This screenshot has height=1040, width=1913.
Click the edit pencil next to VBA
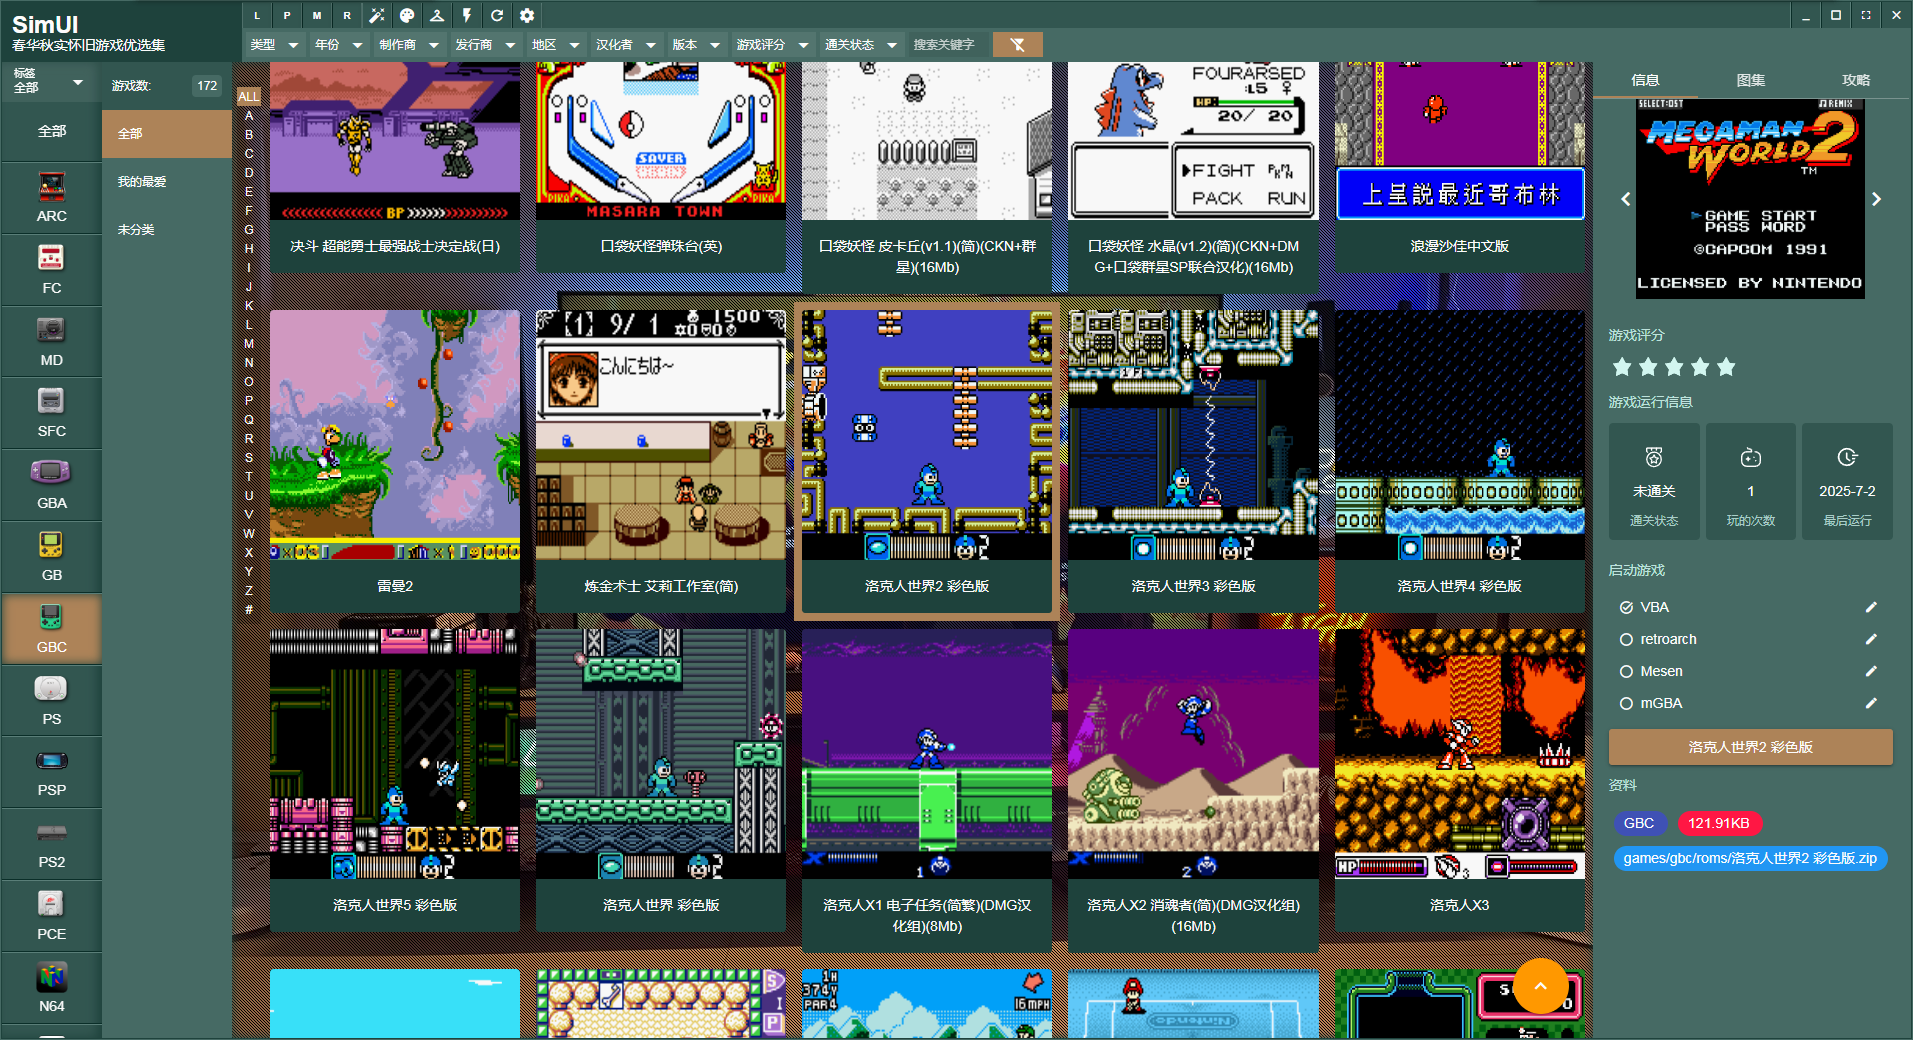pyautogui.click(x=1870, y=607)
